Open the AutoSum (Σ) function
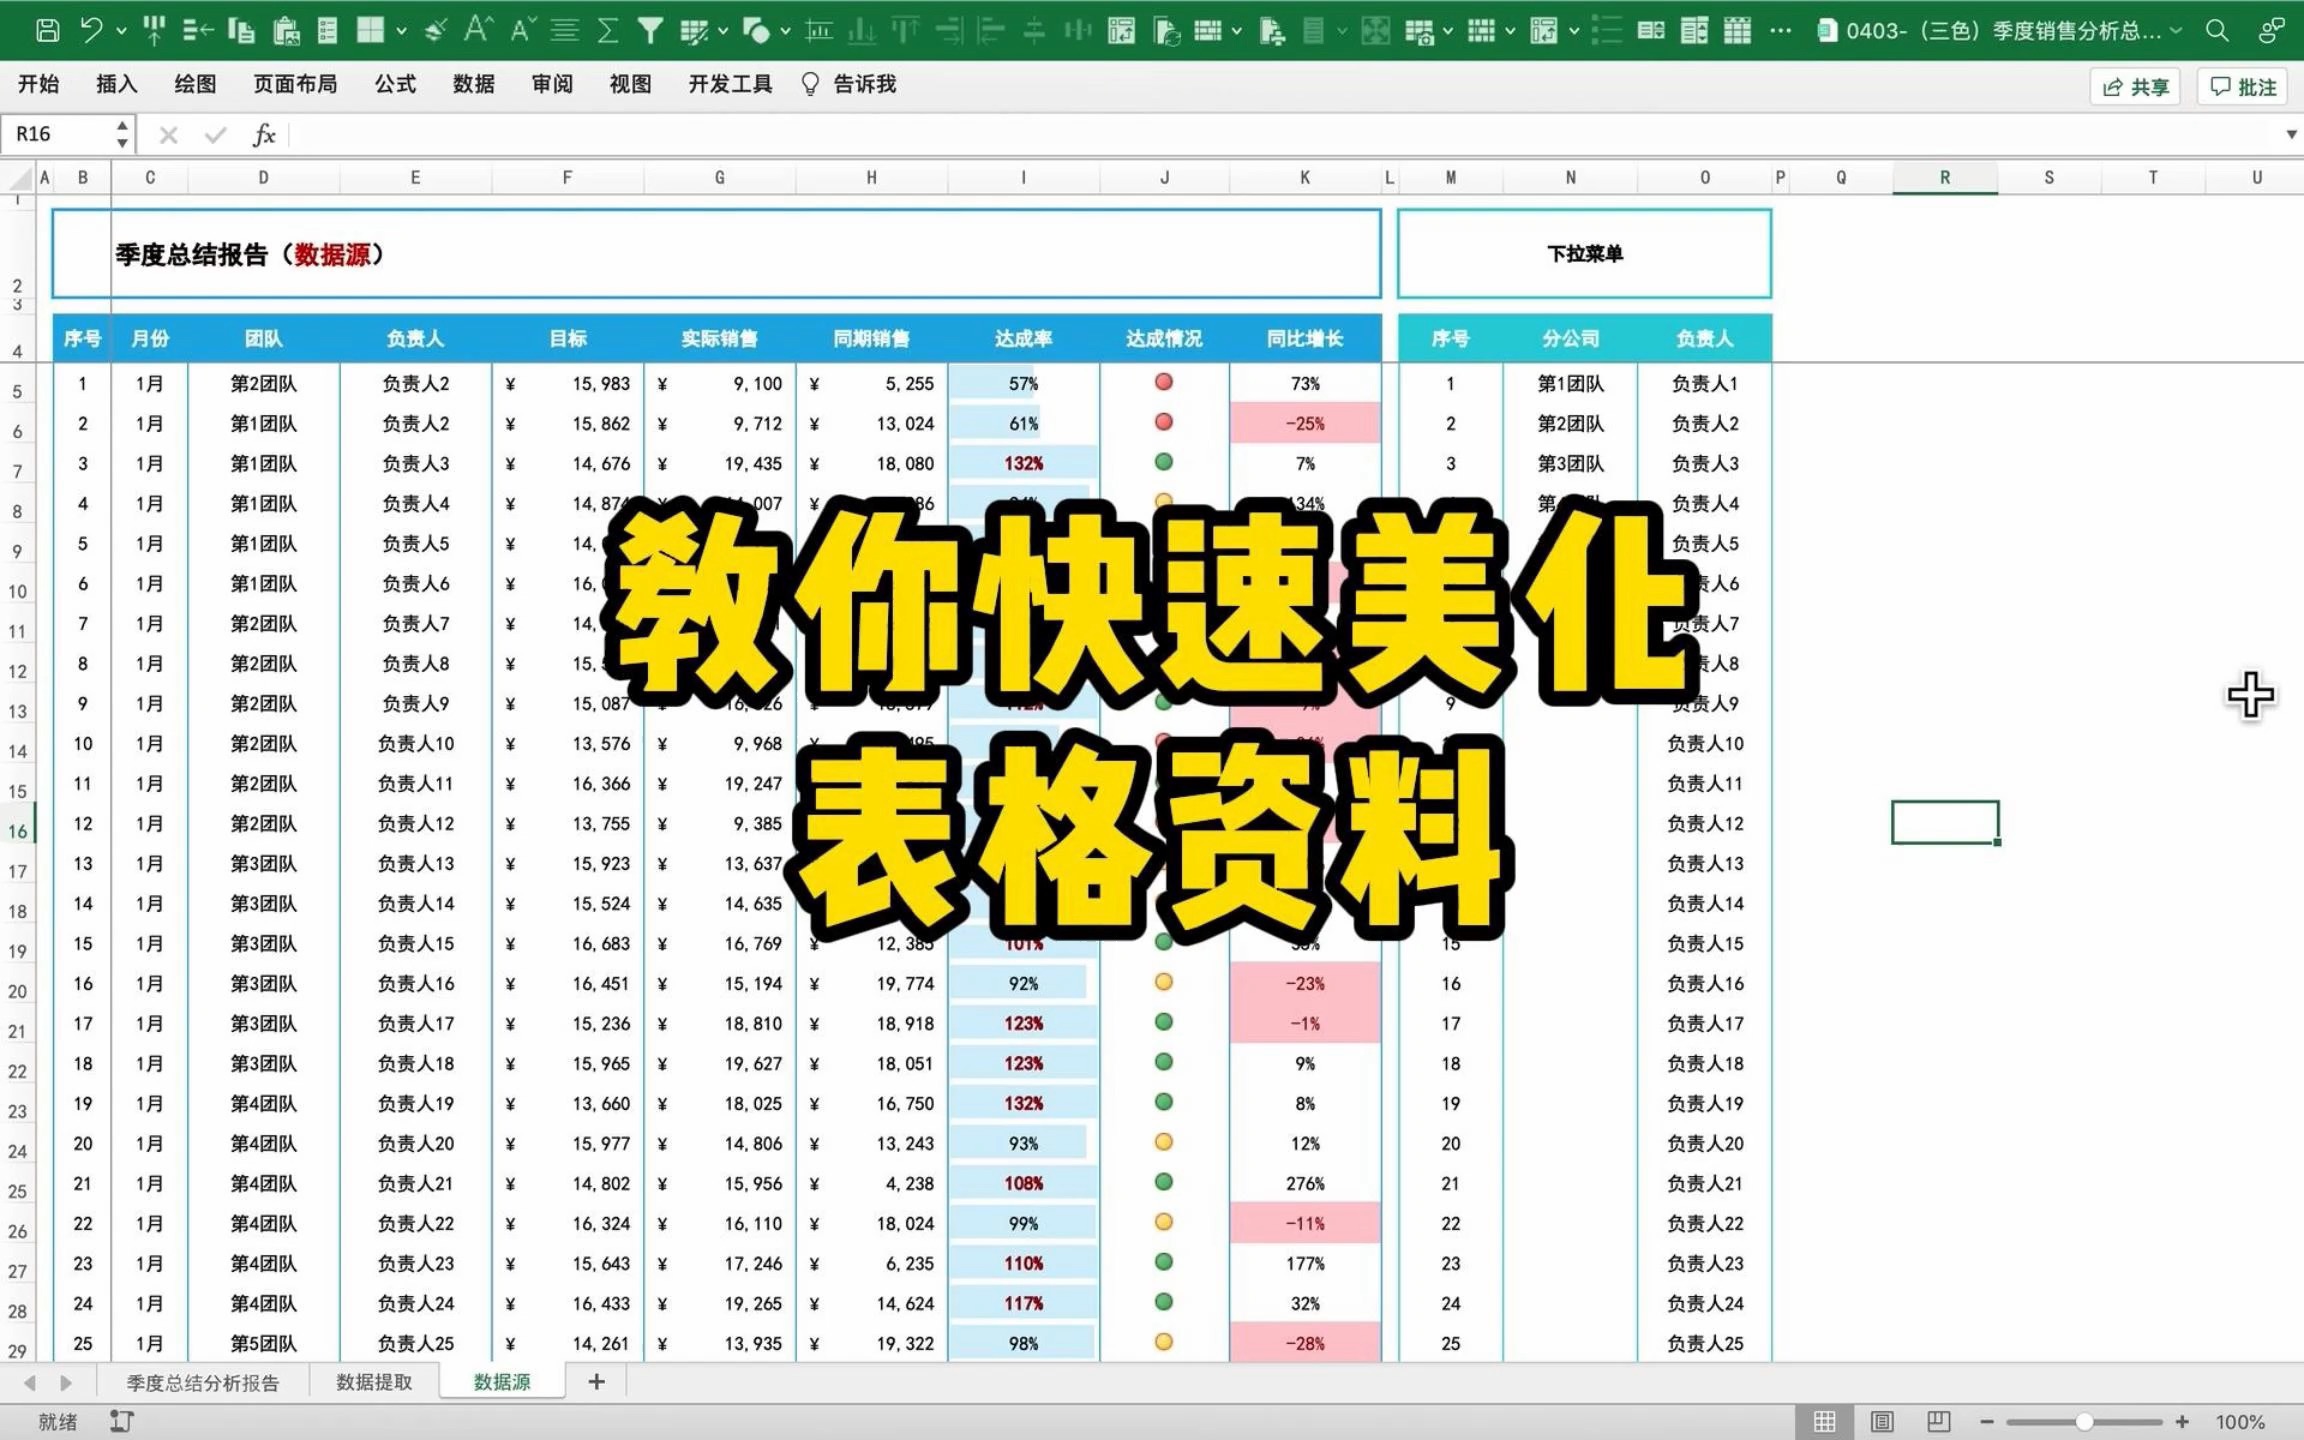Viewport: 2304px width, 1440px height. pos(606,31)
